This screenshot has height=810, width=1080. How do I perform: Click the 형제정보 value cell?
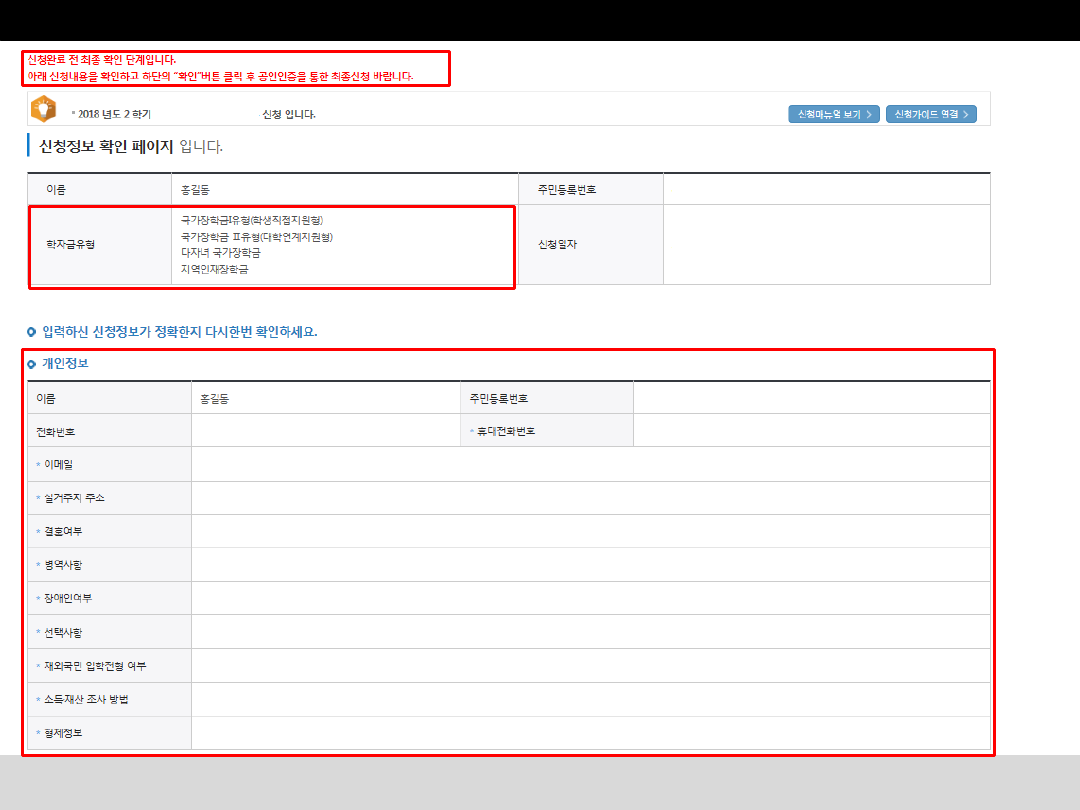coord(590,733)
